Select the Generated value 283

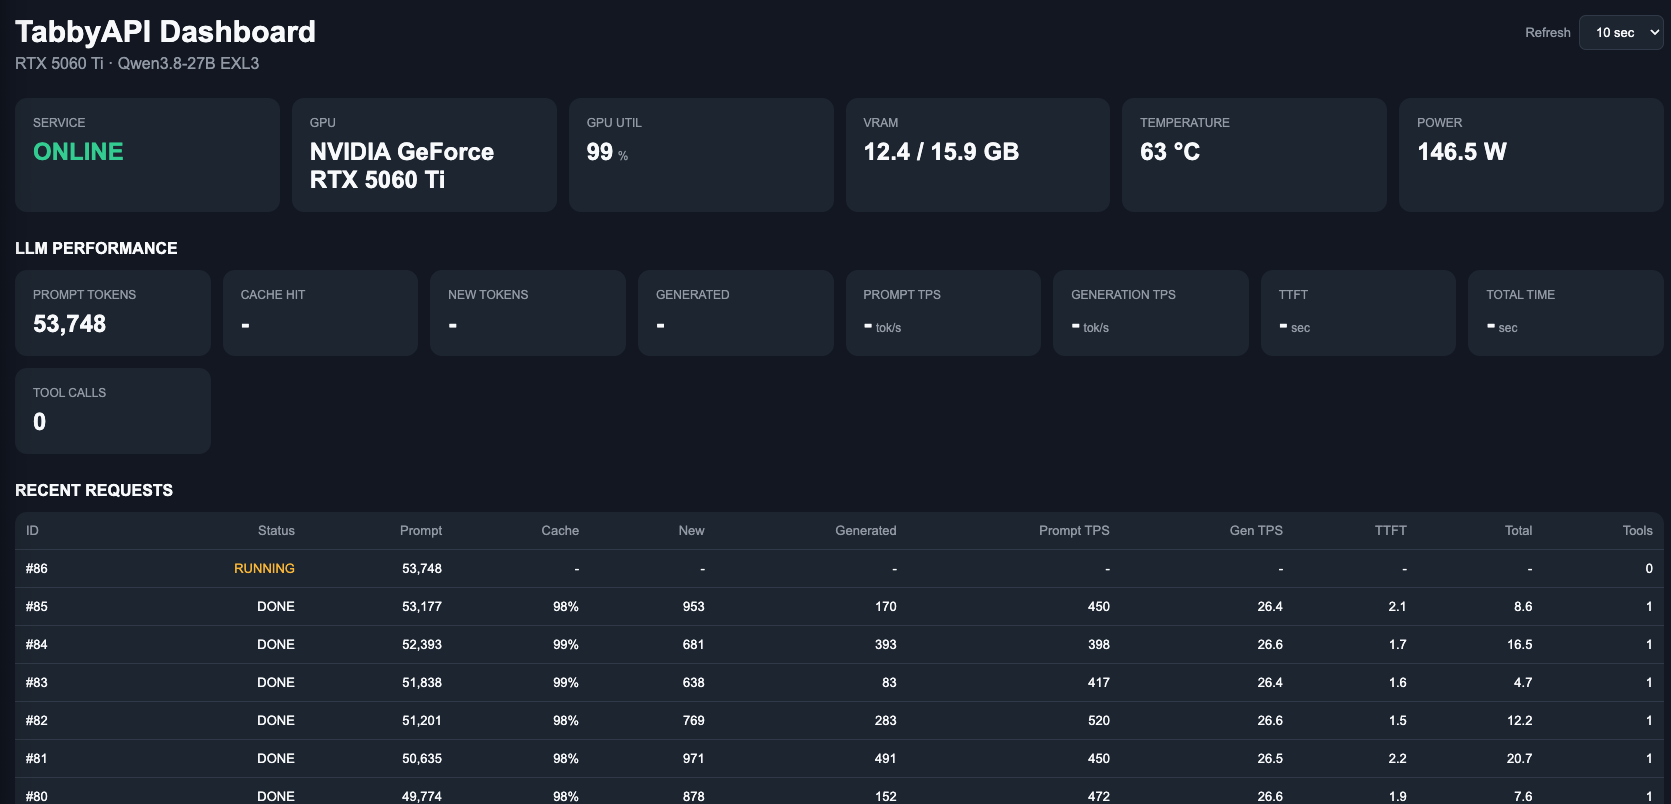pos(886,721)
